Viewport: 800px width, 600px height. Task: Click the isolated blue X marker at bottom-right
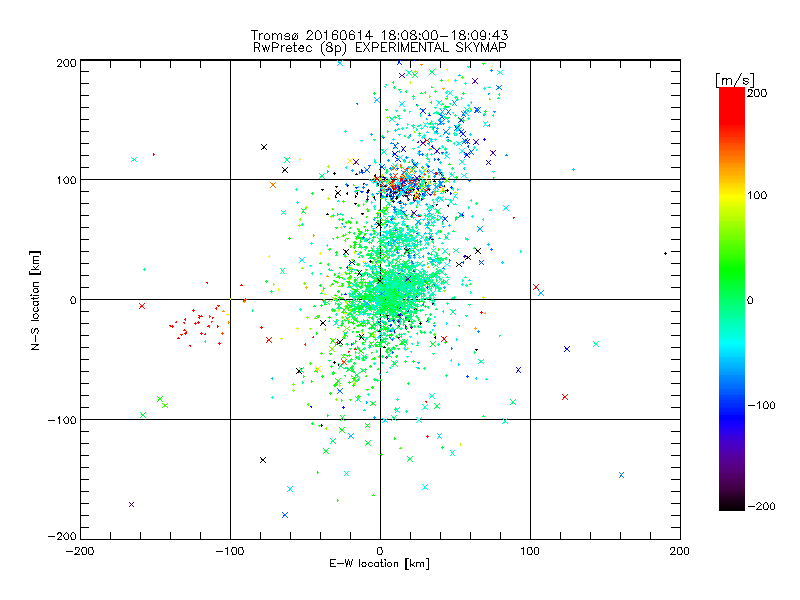coord(621,475)
